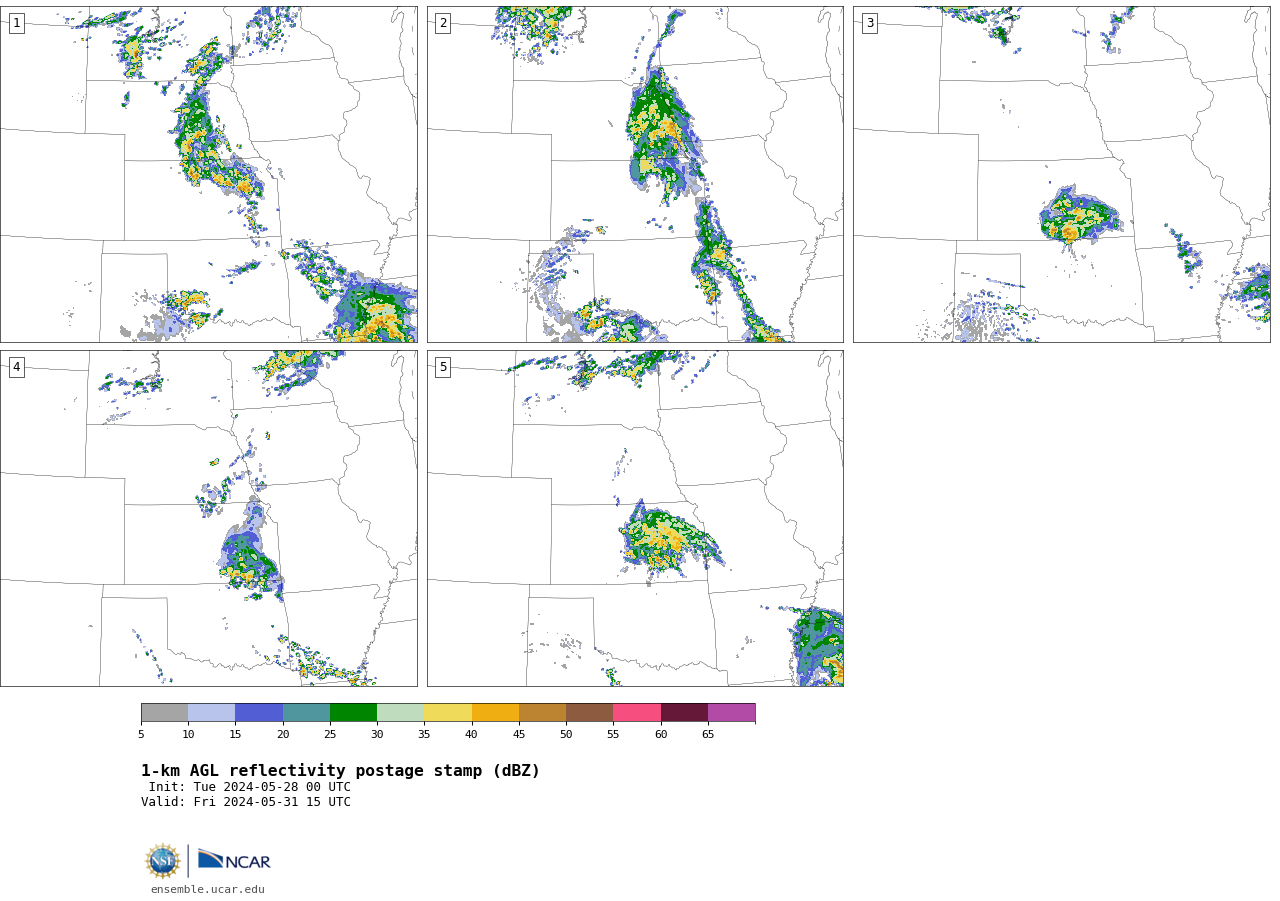Click the colorbar tick label 30
The image size is (1280, 901).
click(377, 735)
